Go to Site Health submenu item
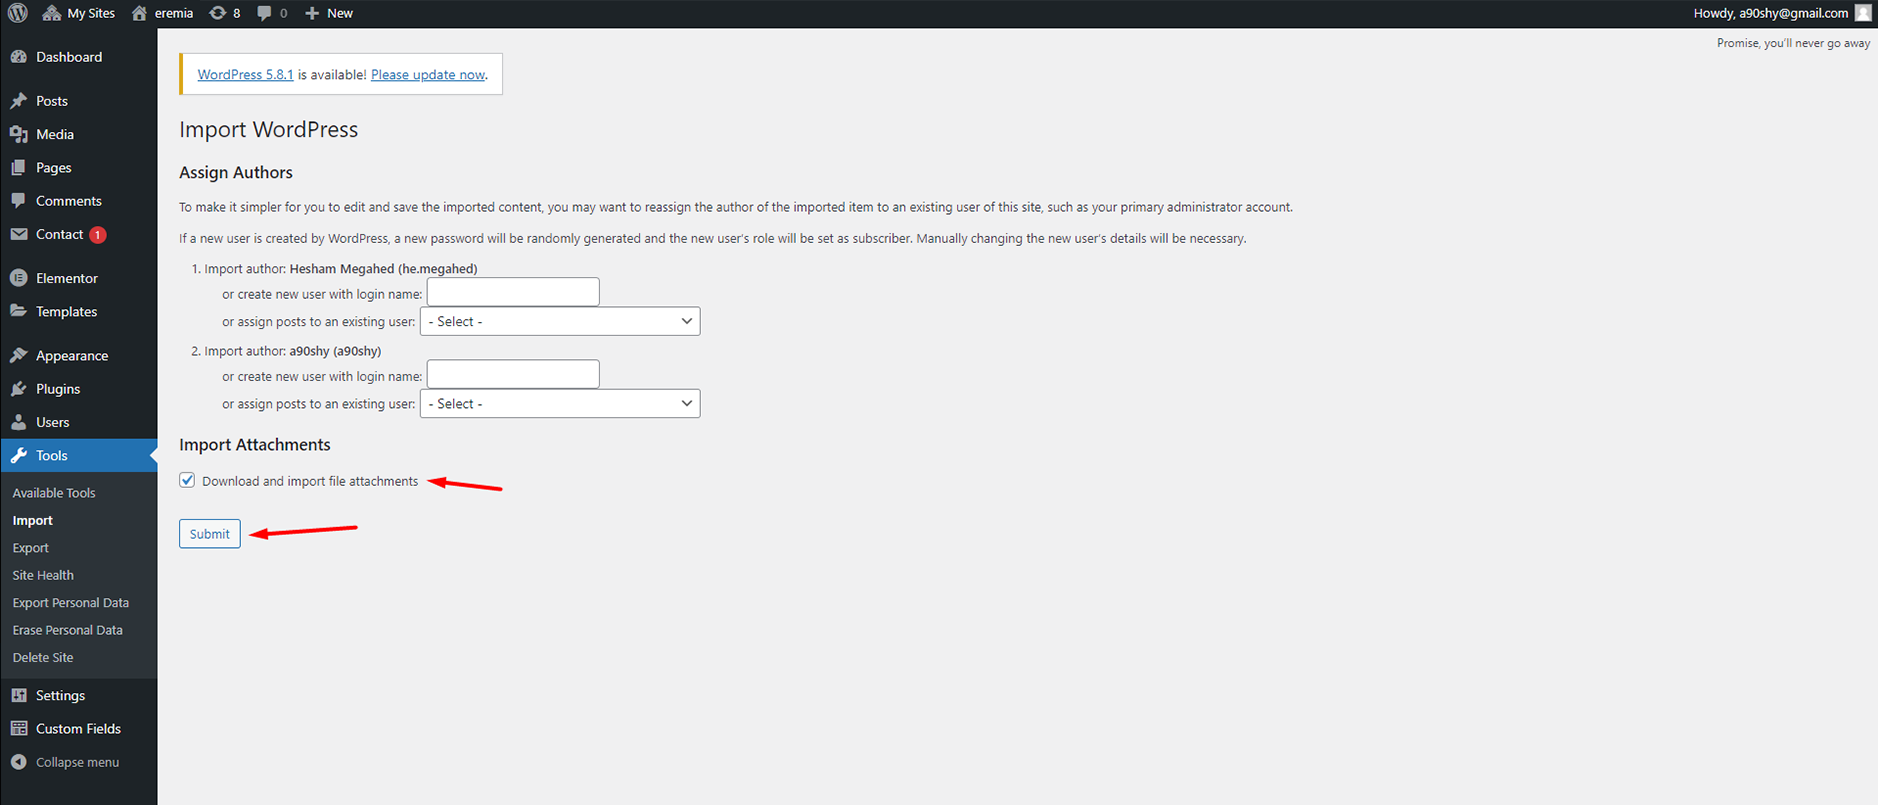 click(x=43, y=575)
